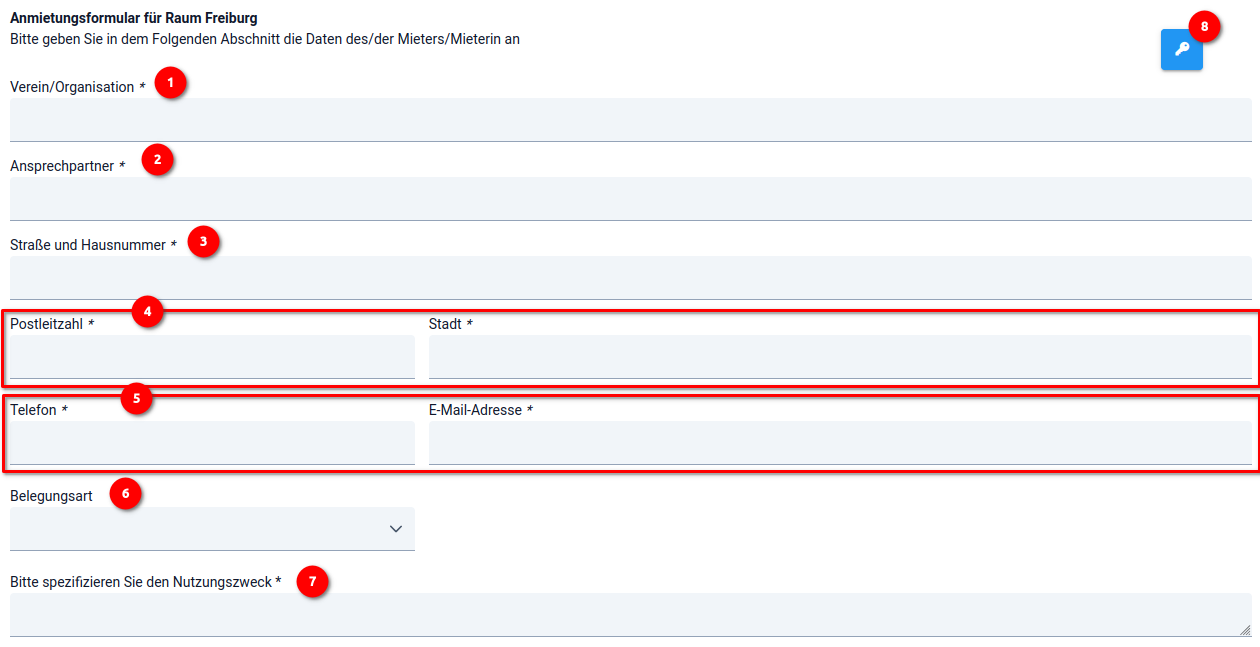1260x647 pixels.
Task: Select the E-Mail-Adresse input field
Action: click(839, 443)
